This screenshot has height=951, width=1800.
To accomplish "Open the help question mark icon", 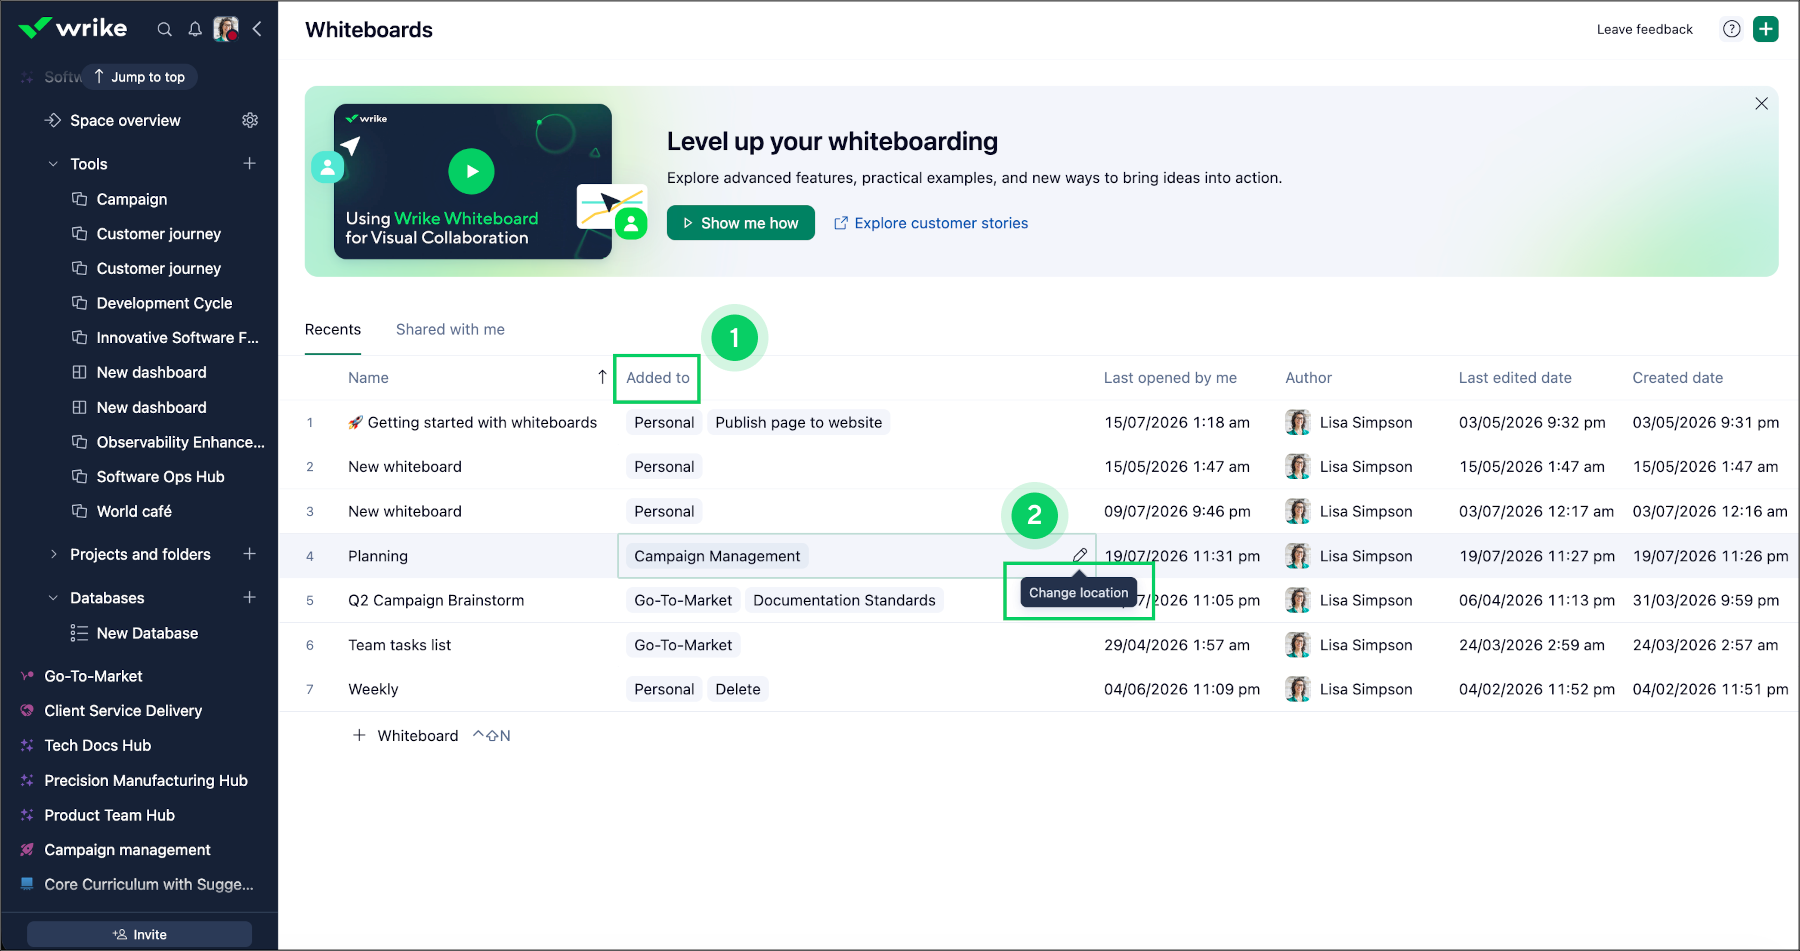I will pos(1732,29).
